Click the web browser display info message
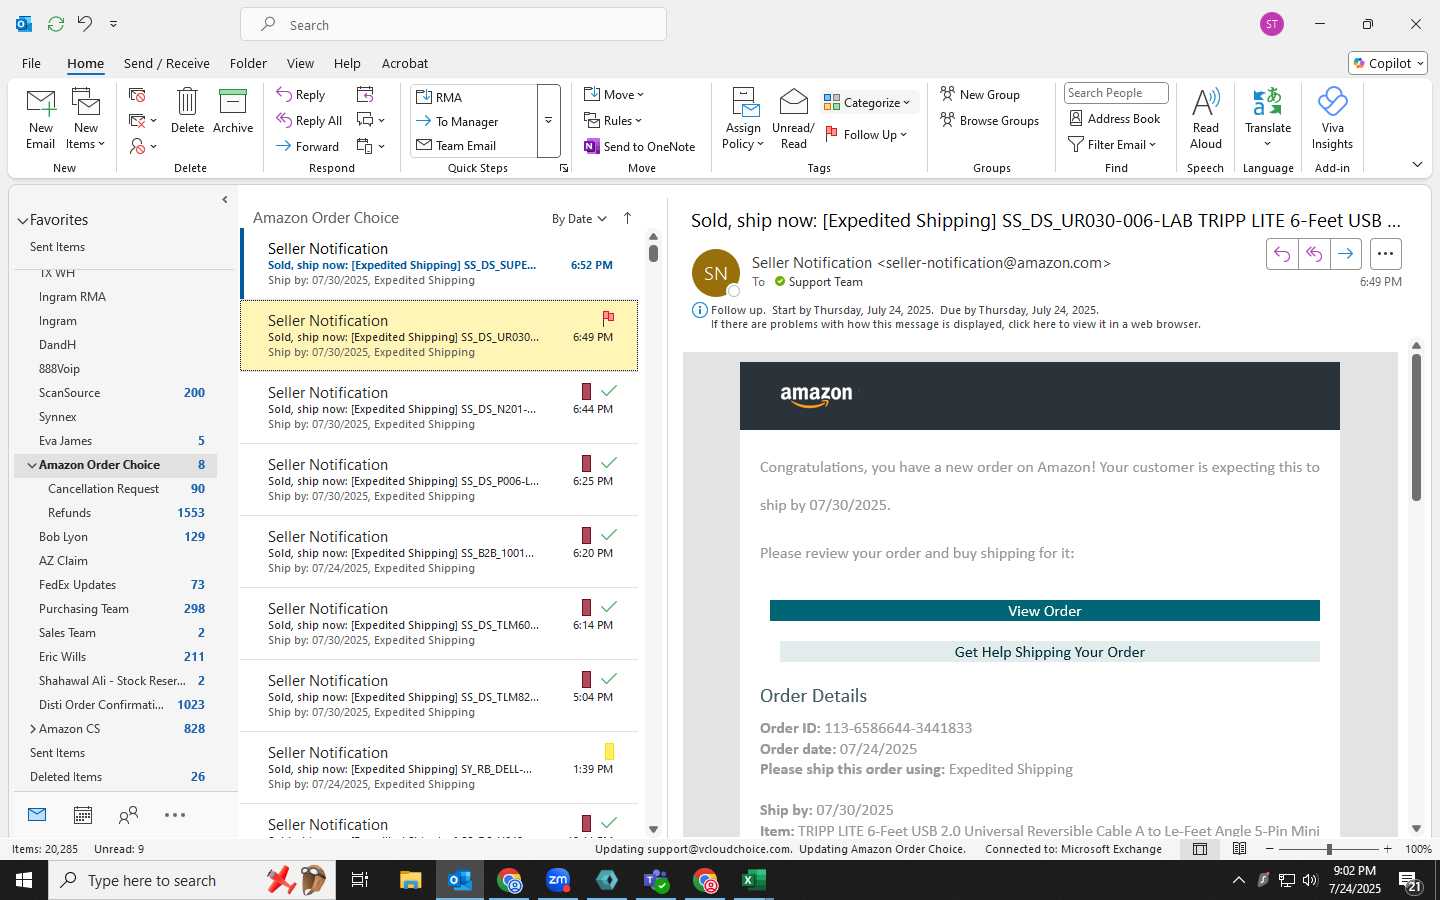 [x=955, y=324]
